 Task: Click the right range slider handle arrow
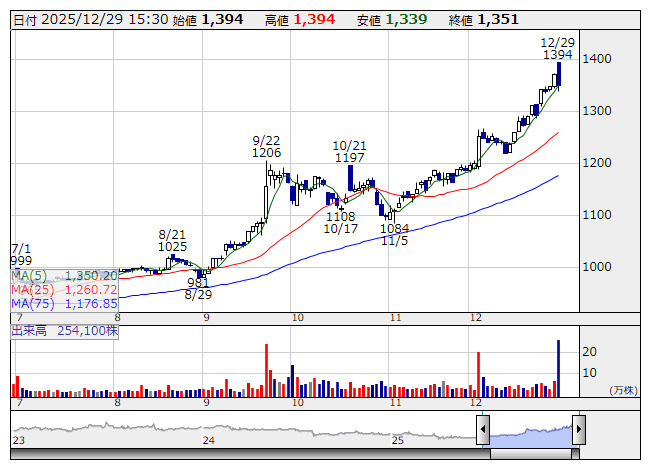(x=578, y=430)
